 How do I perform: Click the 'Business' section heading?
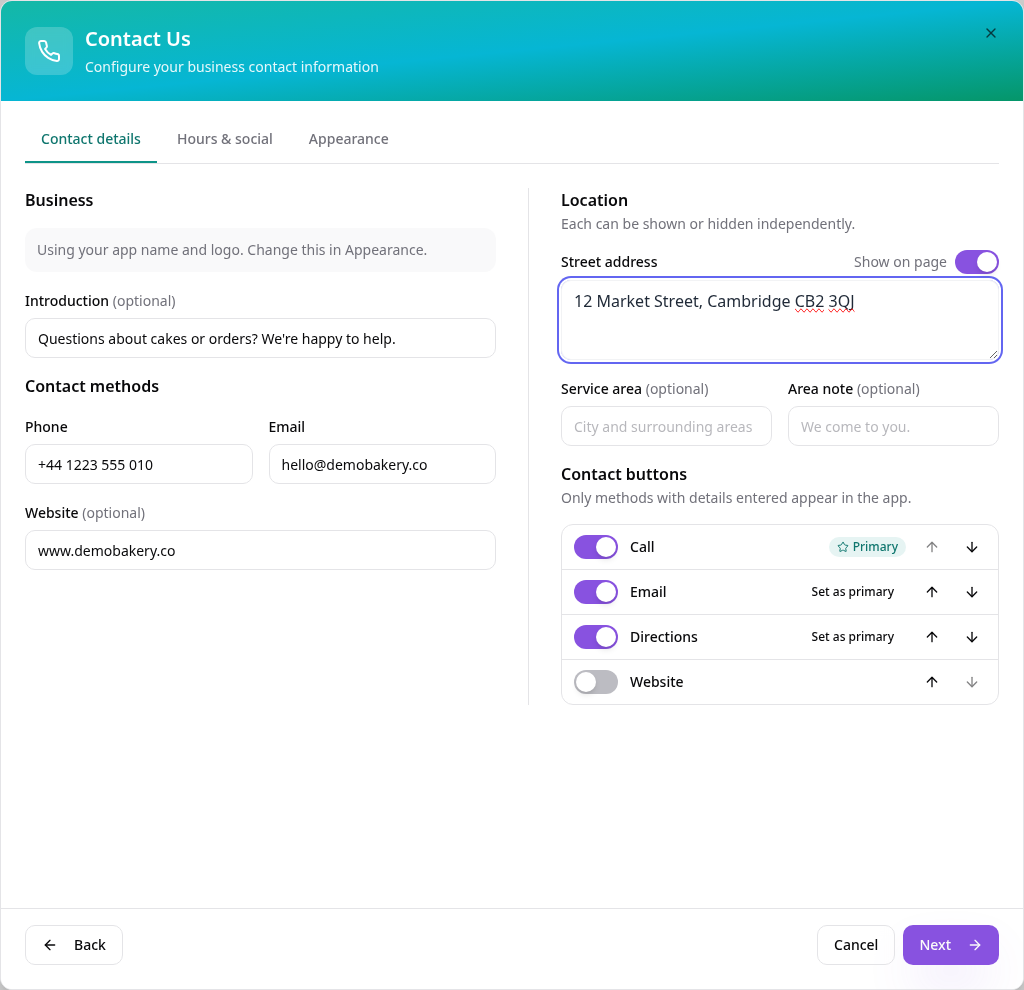coord(59,200)
